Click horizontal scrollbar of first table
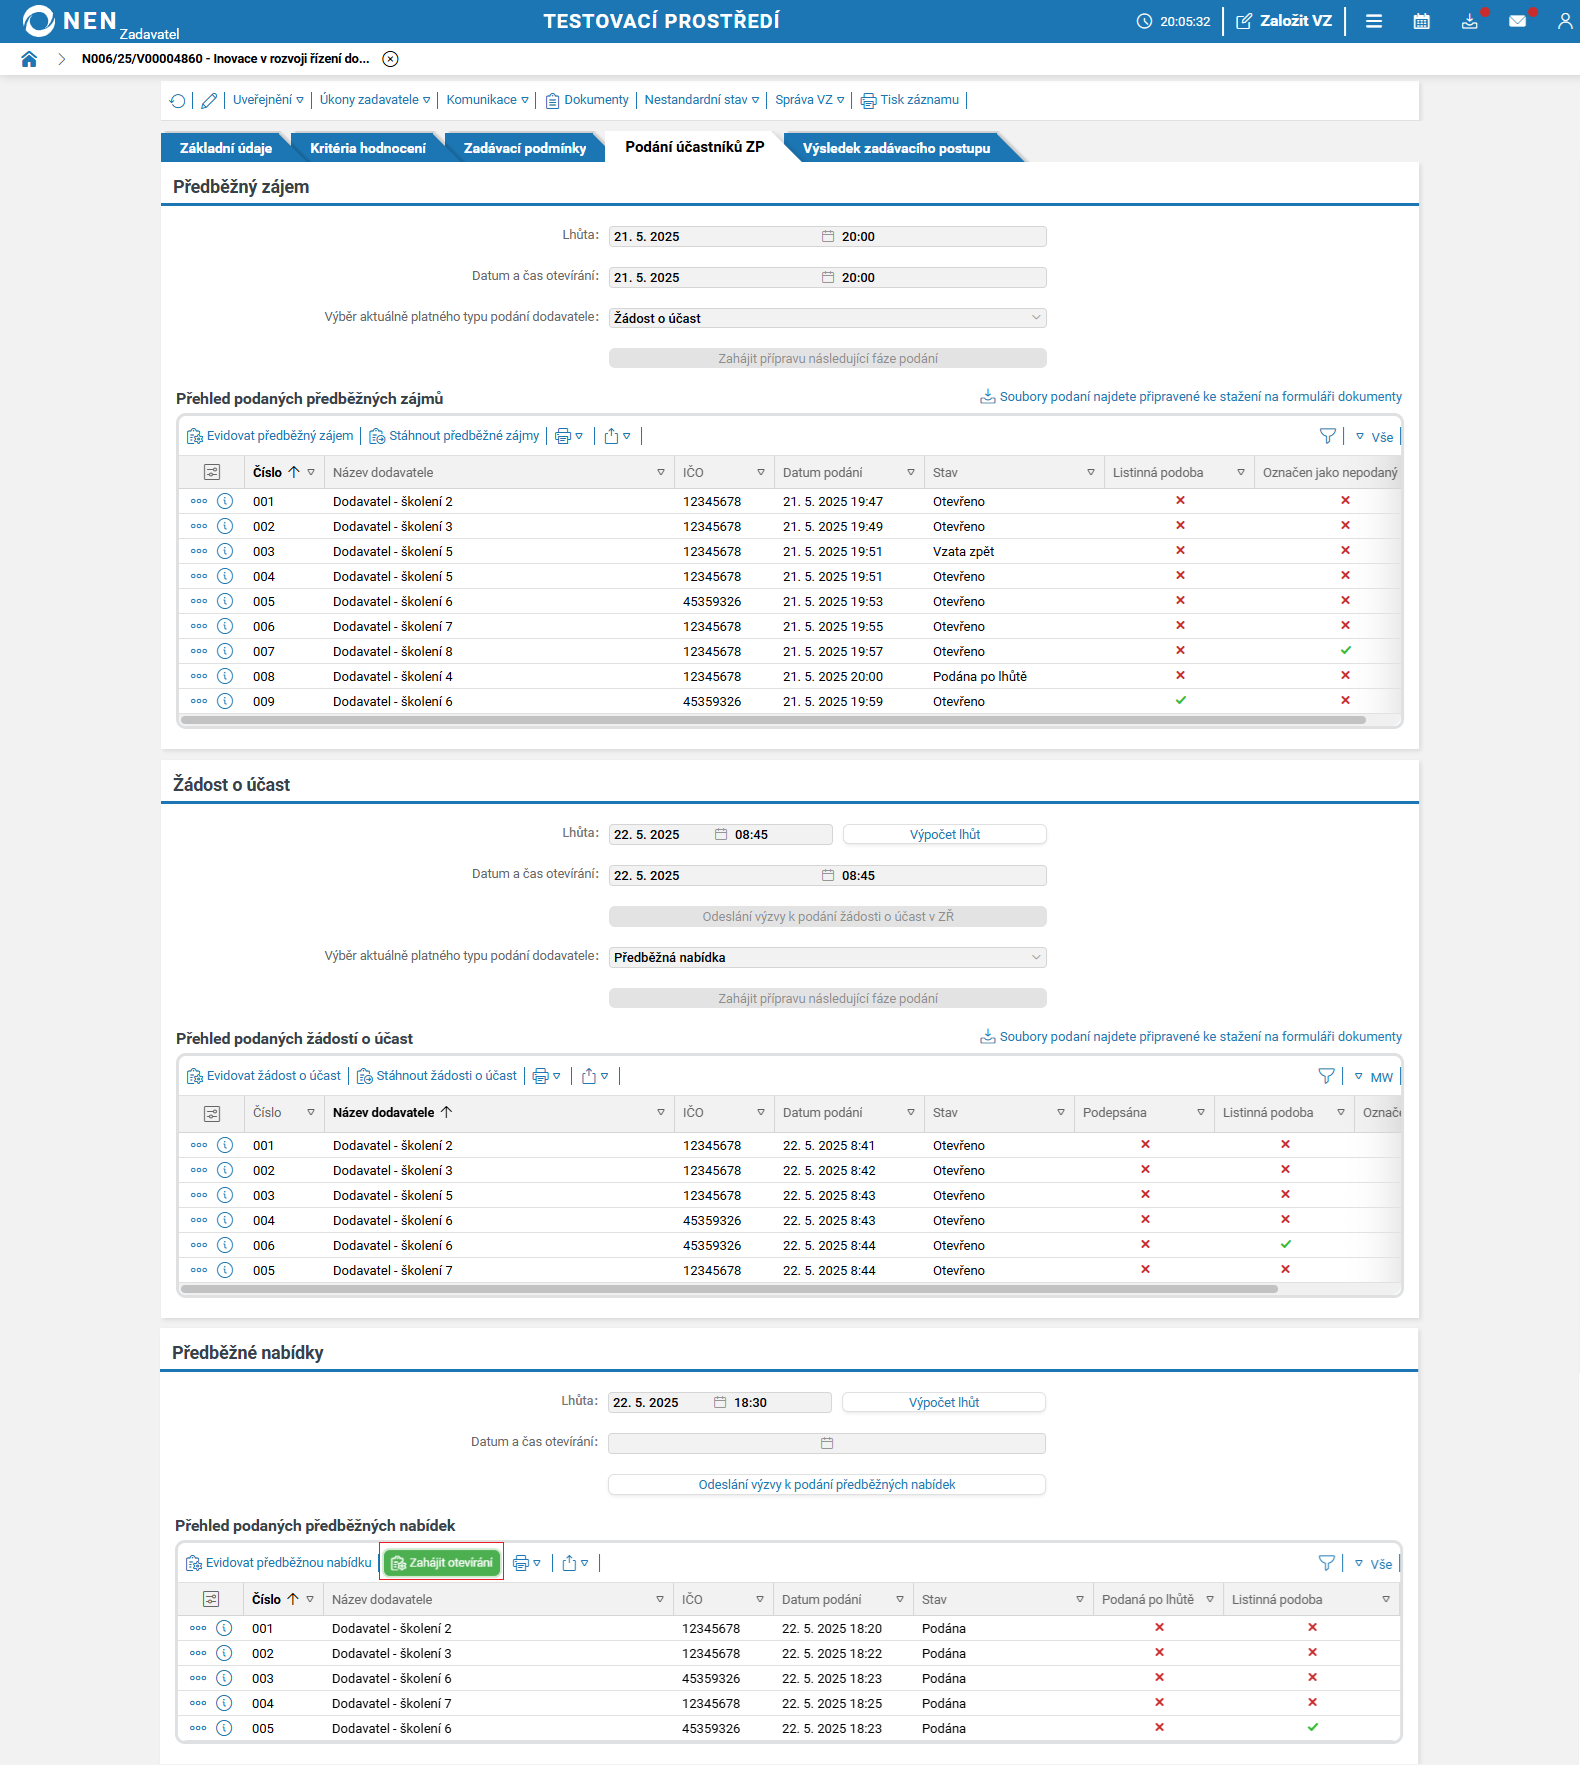1580x1765 pixels. pyautogui.click(x=773, y=720)
